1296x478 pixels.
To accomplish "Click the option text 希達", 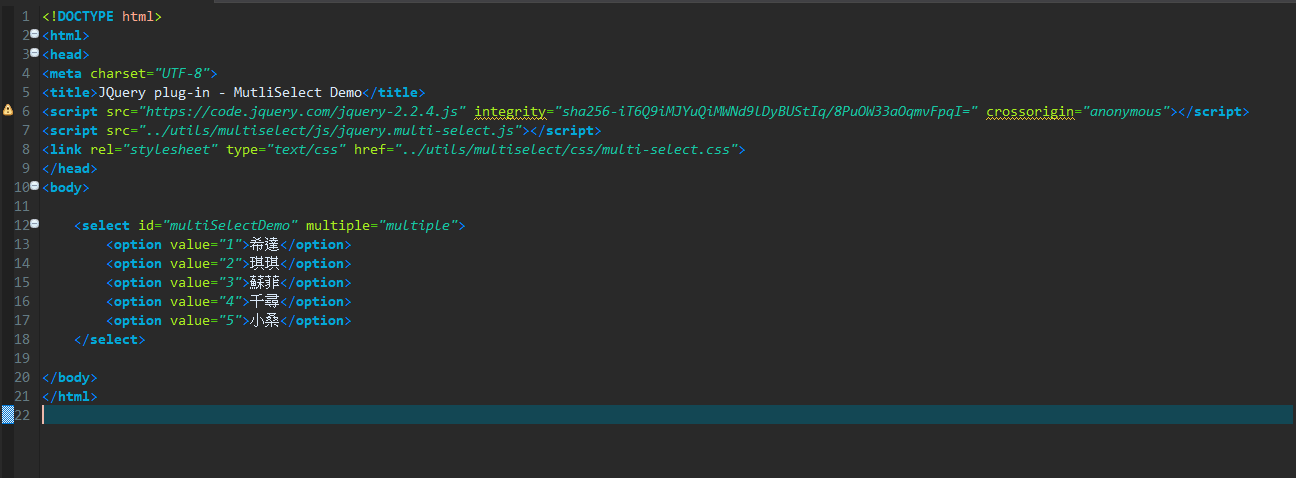I will [x=264, y=244].
